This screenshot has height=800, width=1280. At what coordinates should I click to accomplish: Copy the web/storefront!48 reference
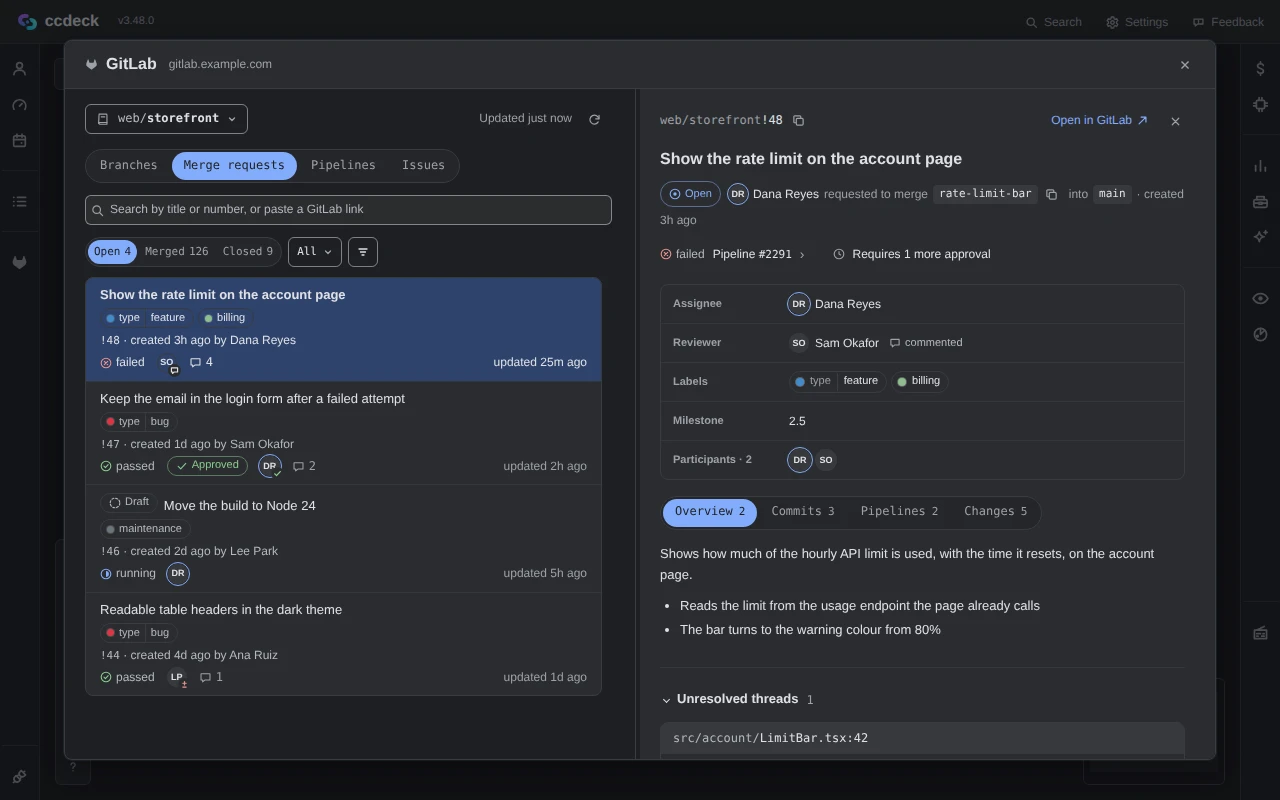click(798, 121)
